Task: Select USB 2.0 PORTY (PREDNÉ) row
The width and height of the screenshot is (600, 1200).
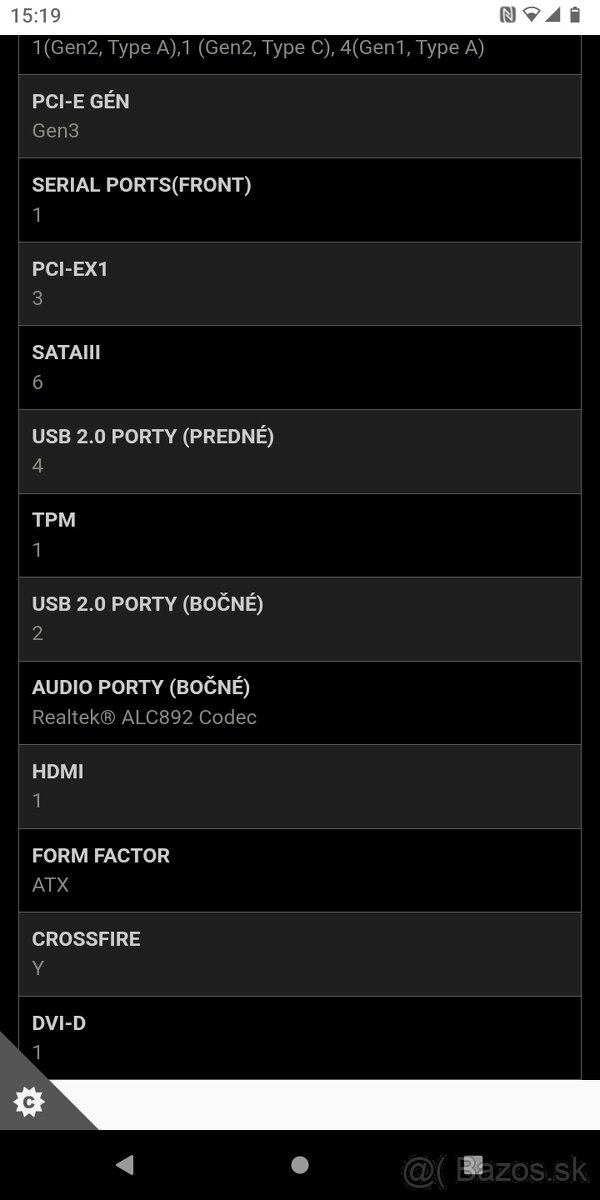Action: coord(300,451)
